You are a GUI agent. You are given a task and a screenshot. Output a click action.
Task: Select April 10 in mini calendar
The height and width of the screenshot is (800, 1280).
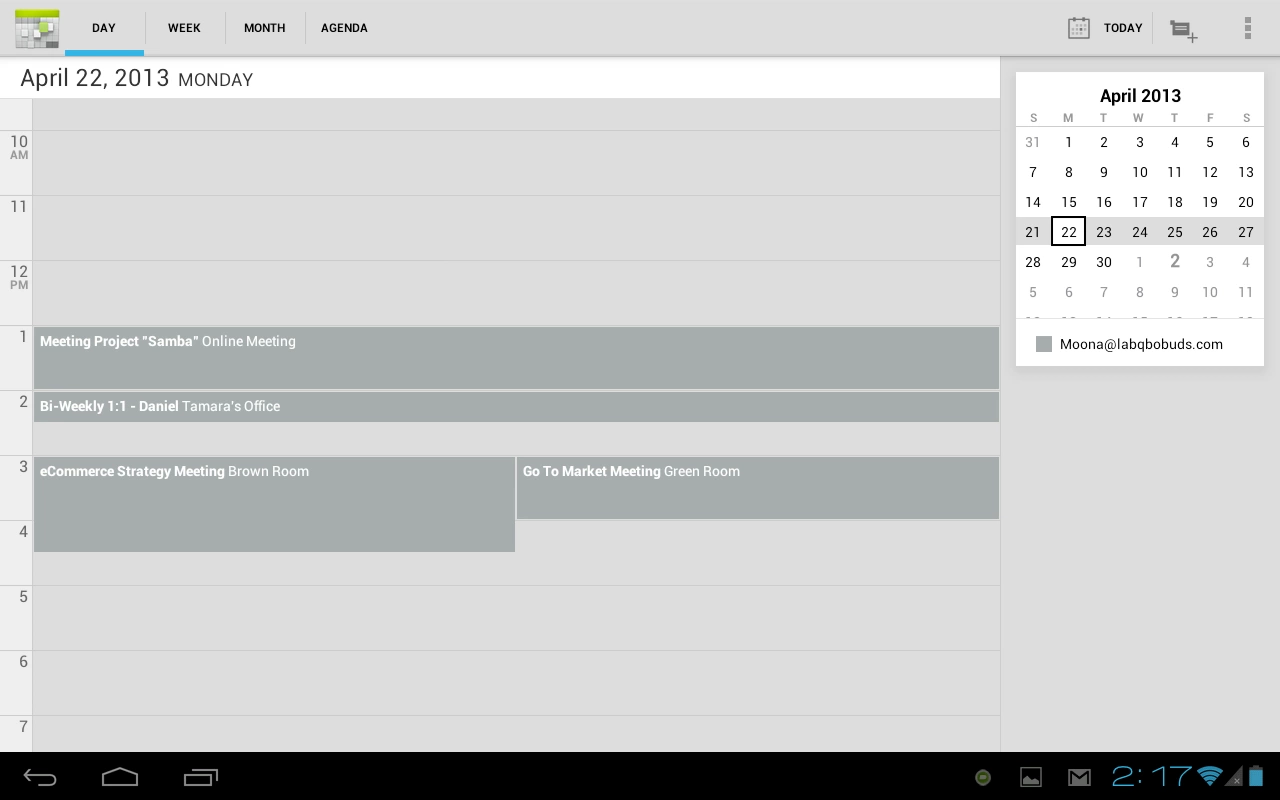point(1139,172)
